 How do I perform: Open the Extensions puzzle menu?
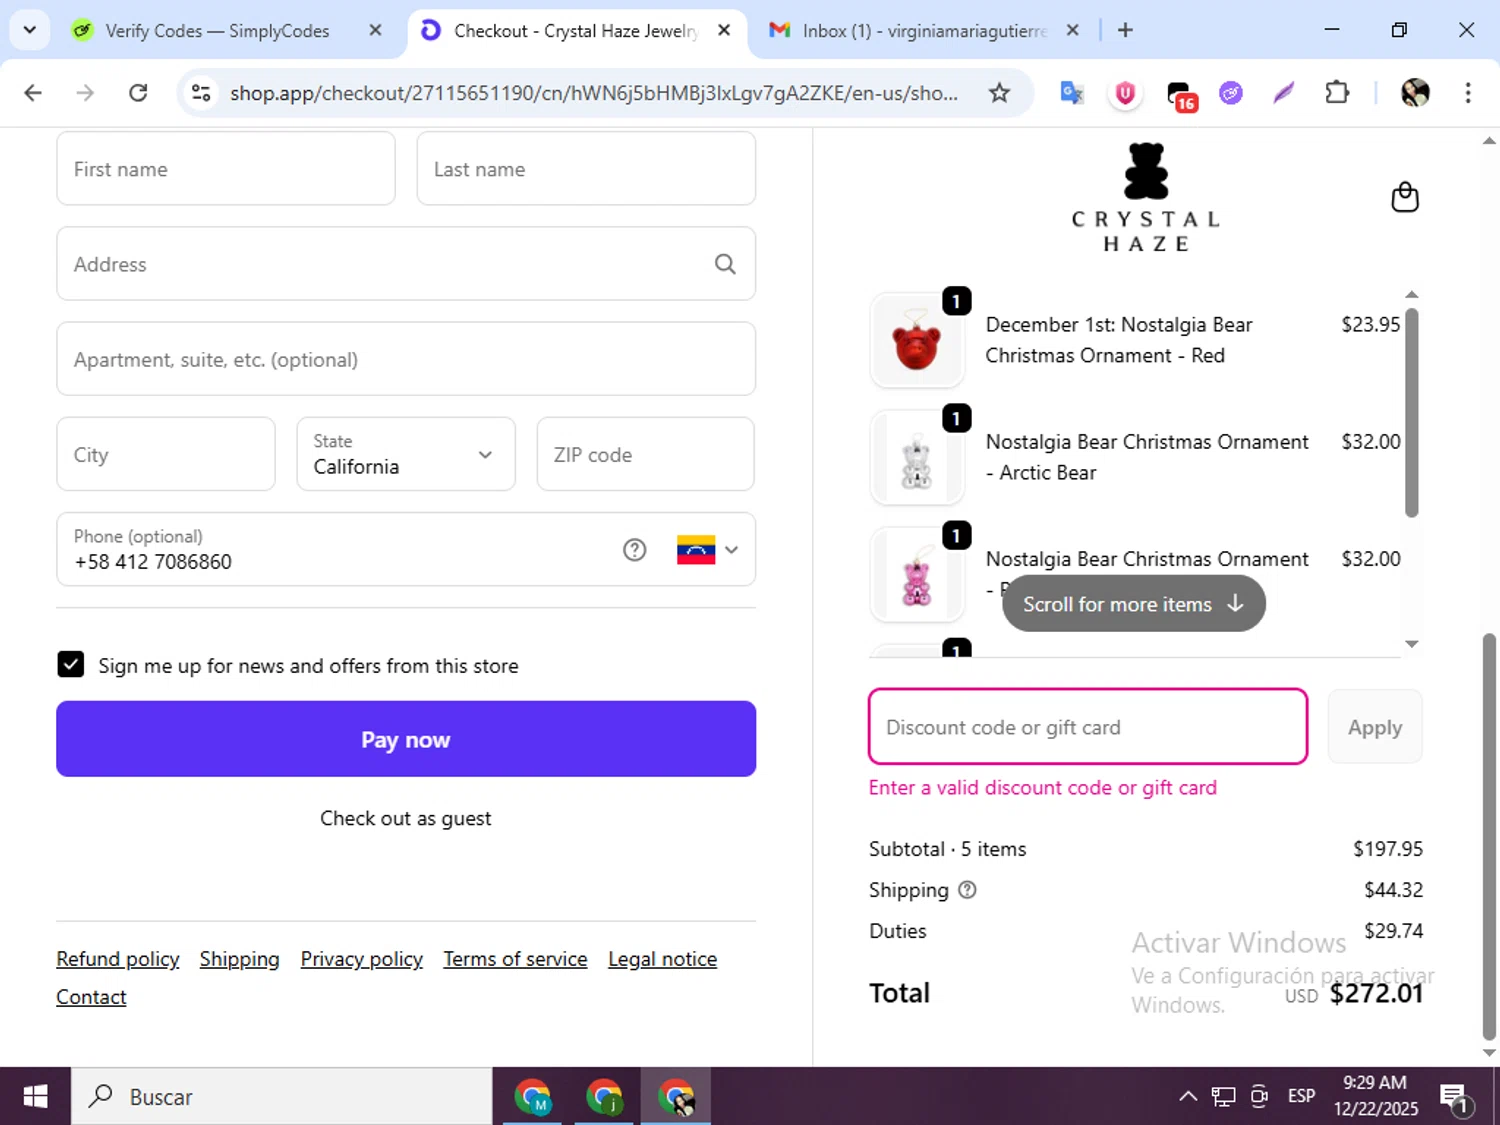pos(1337,93)
